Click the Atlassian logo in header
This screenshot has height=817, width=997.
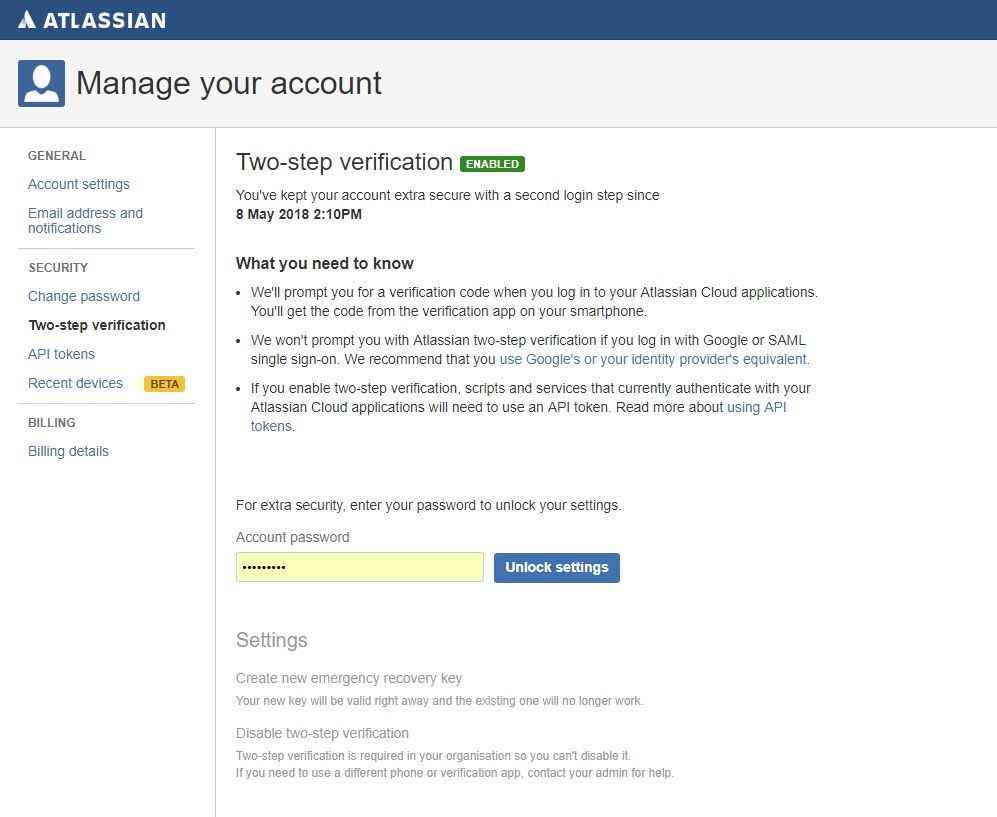point(92,20)
